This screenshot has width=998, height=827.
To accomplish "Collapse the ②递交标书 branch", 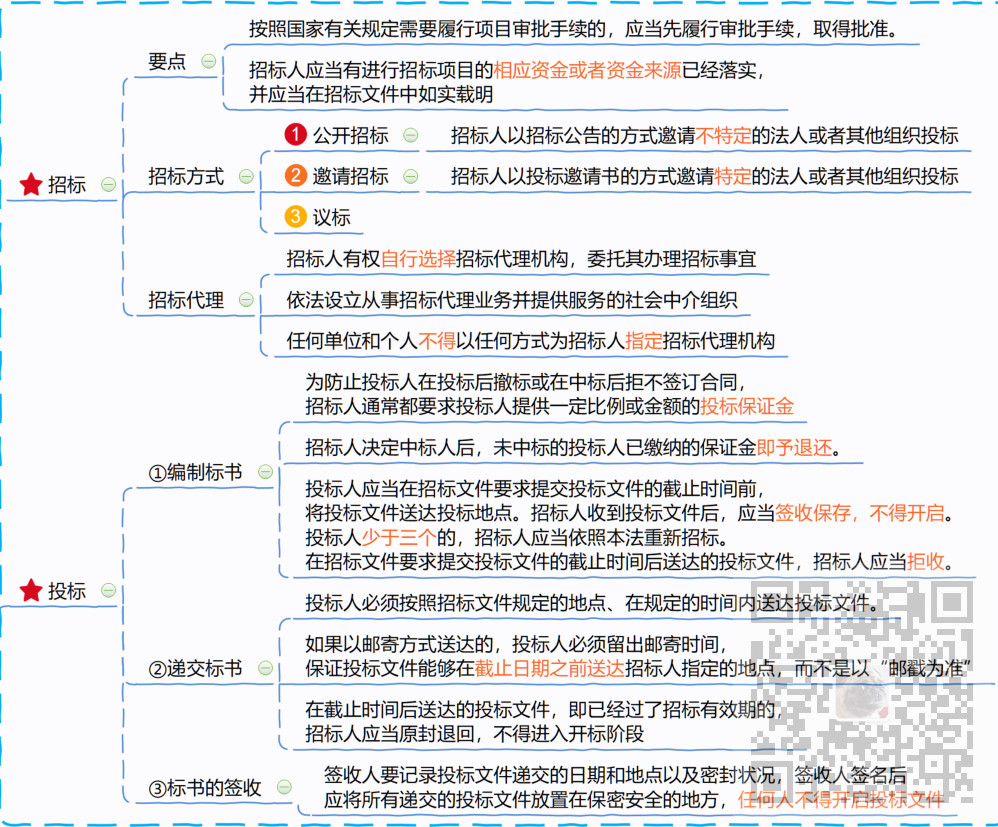I will (265, 668).
